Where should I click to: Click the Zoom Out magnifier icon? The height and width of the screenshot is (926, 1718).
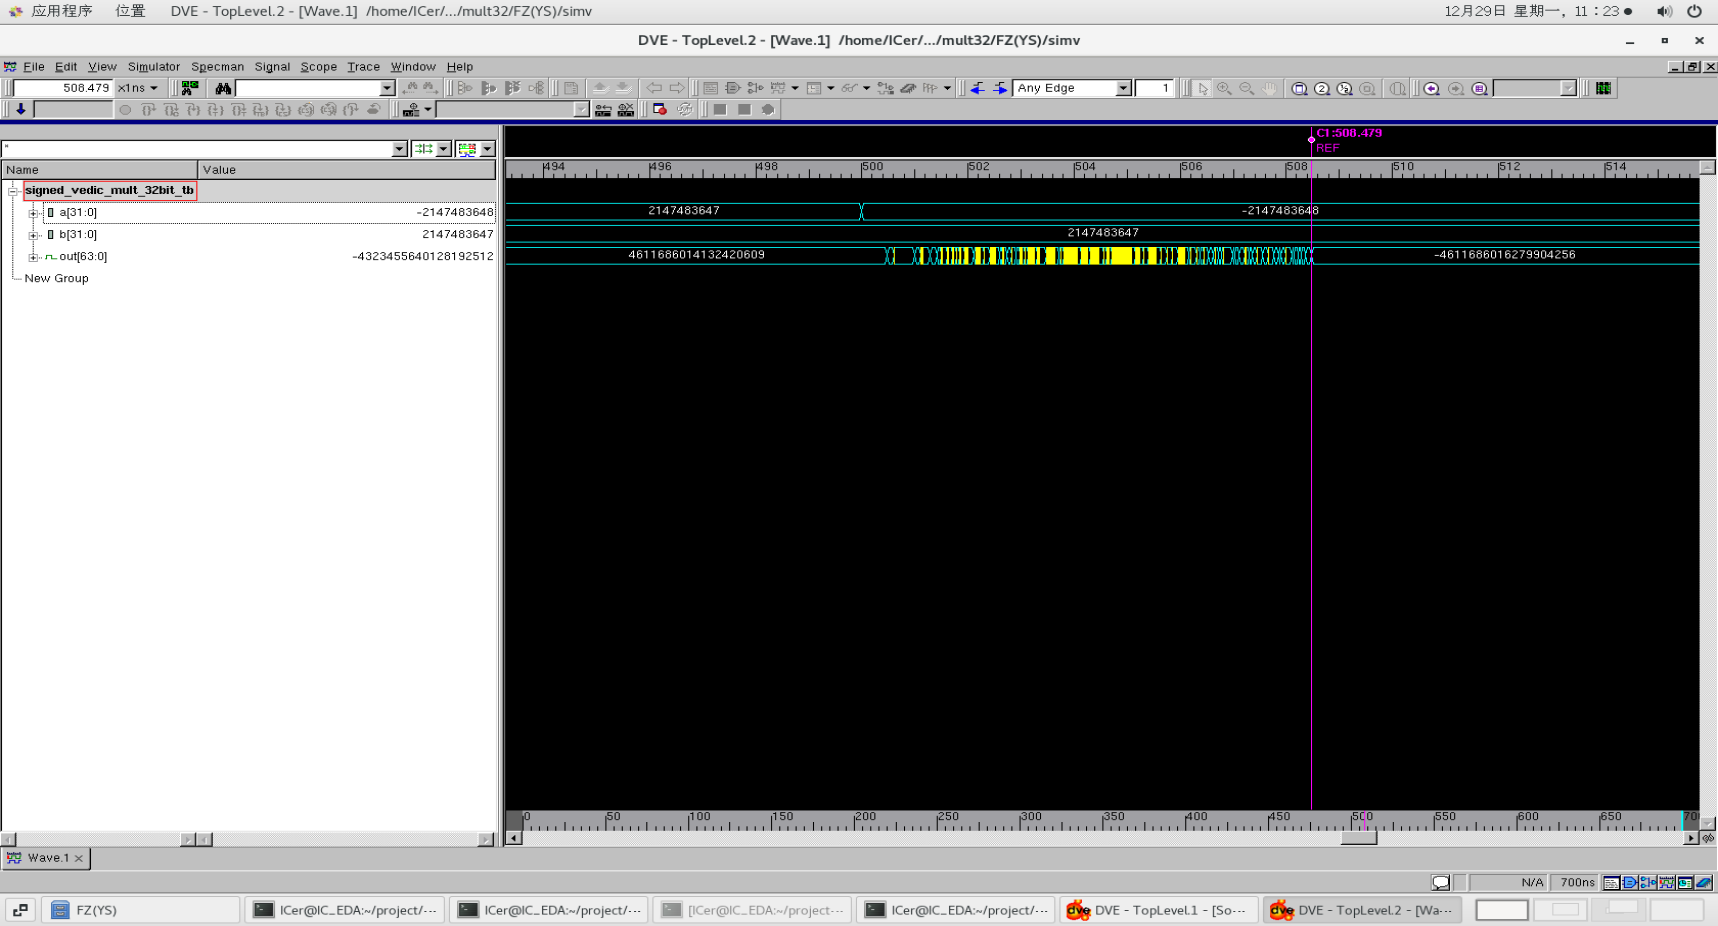tap(1246, 88)
